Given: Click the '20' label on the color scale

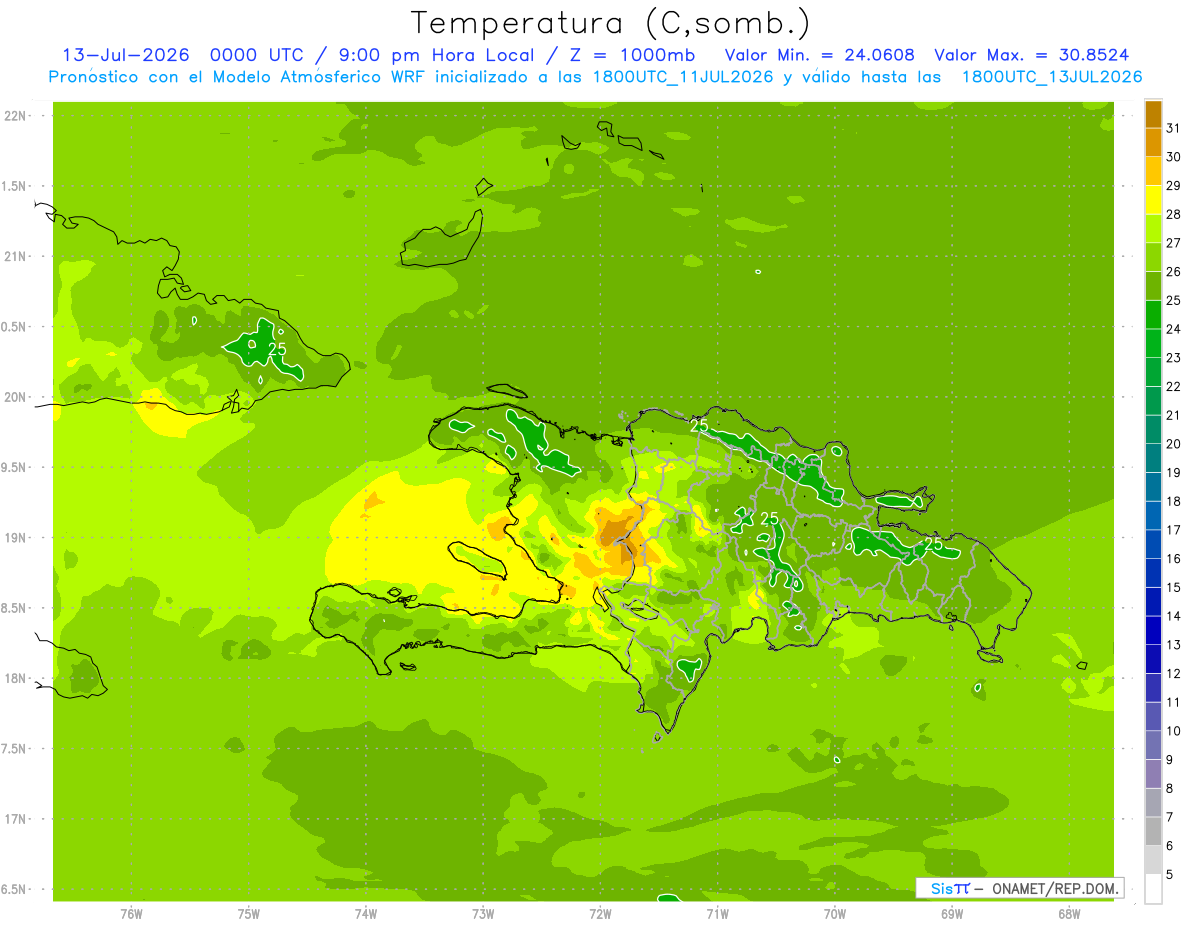Looking at the screenshot, I should 1173,444.
